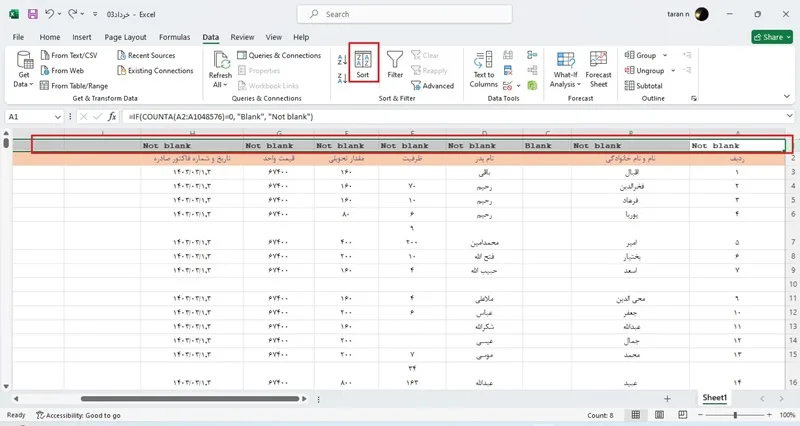
Task: Click the taran n account name
Action: tap(678, 14)
